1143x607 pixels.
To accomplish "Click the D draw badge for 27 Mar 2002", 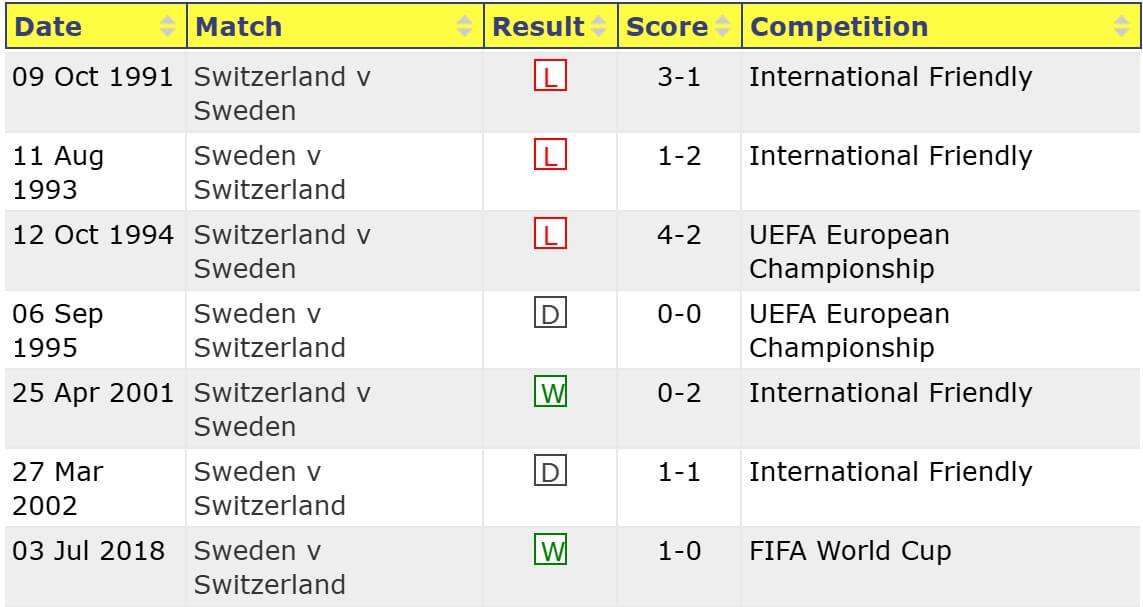I will [x=550, y=472].
